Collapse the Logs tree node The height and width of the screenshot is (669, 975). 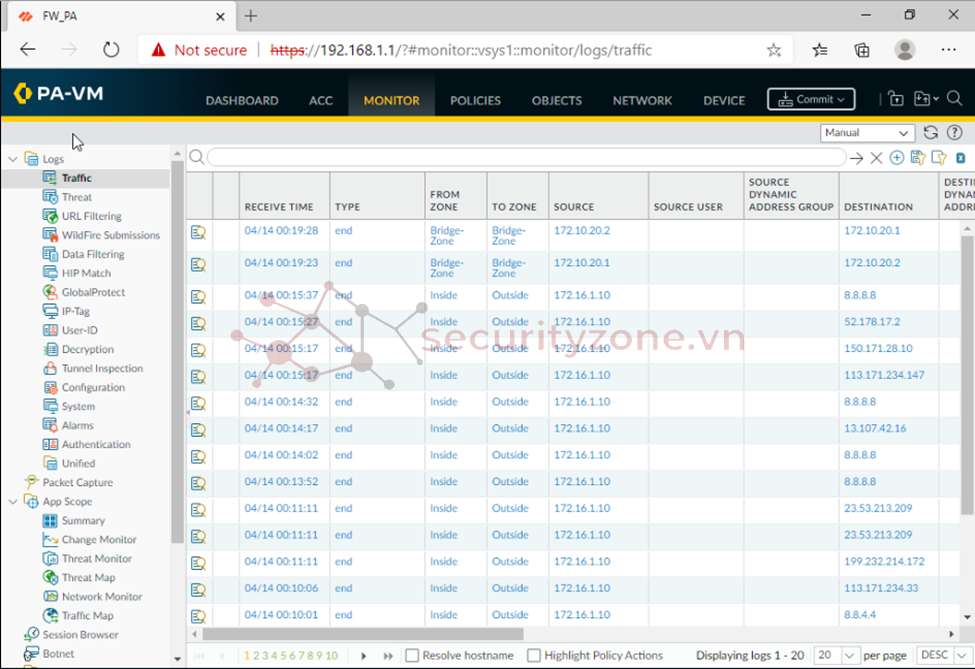(x=13, y=159)
